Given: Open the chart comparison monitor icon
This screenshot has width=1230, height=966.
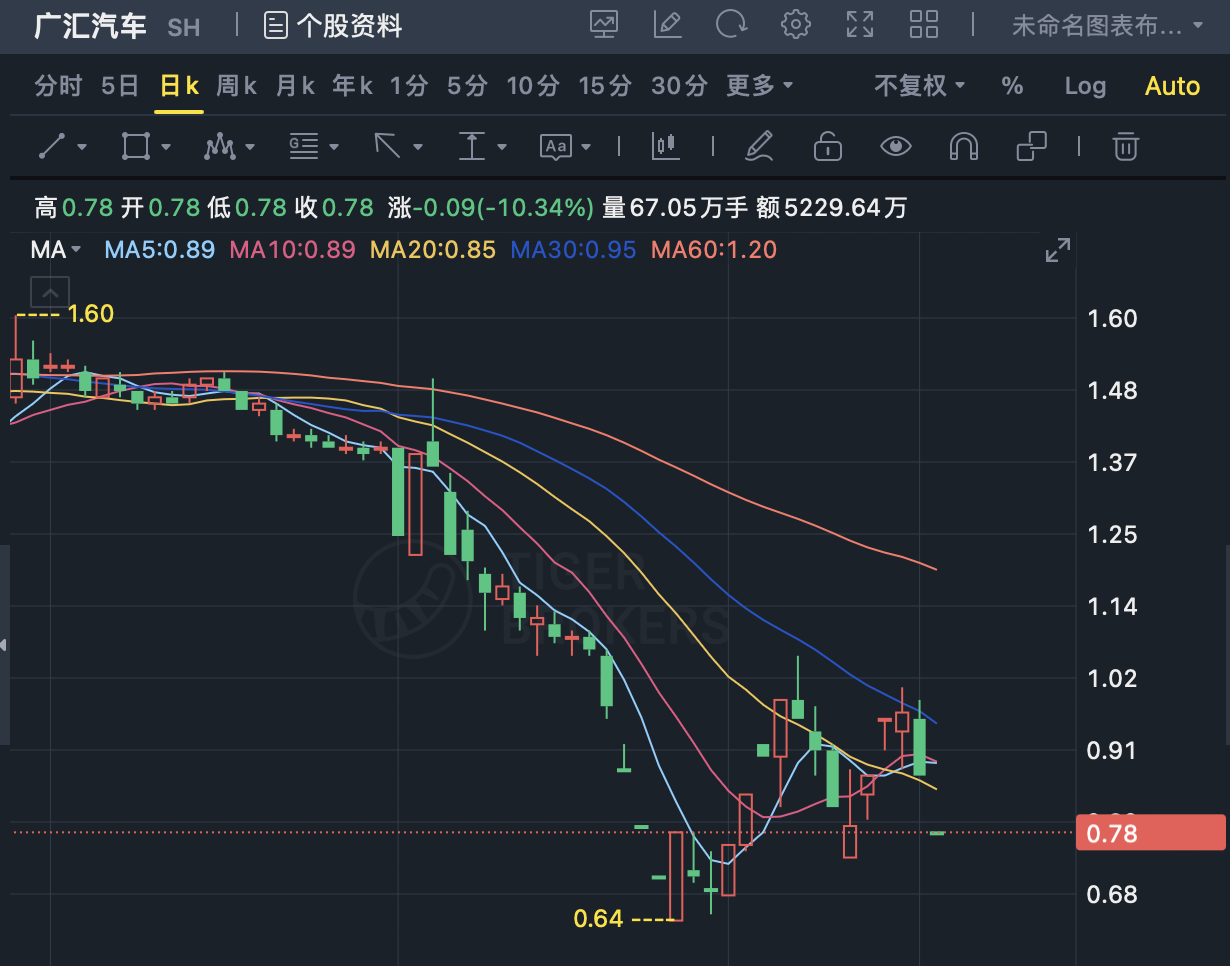Looking at the screenshot, I should [604, 25].
